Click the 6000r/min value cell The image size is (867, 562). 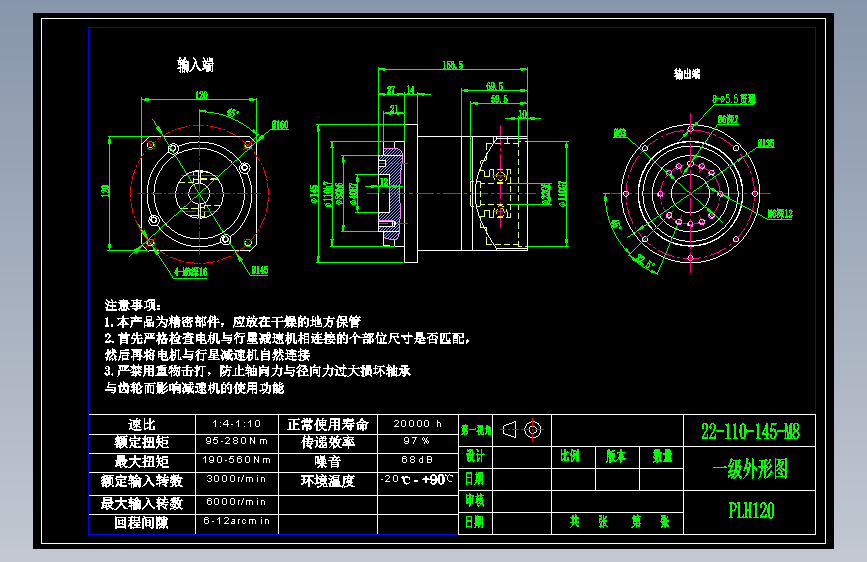(x=237, y=502)
